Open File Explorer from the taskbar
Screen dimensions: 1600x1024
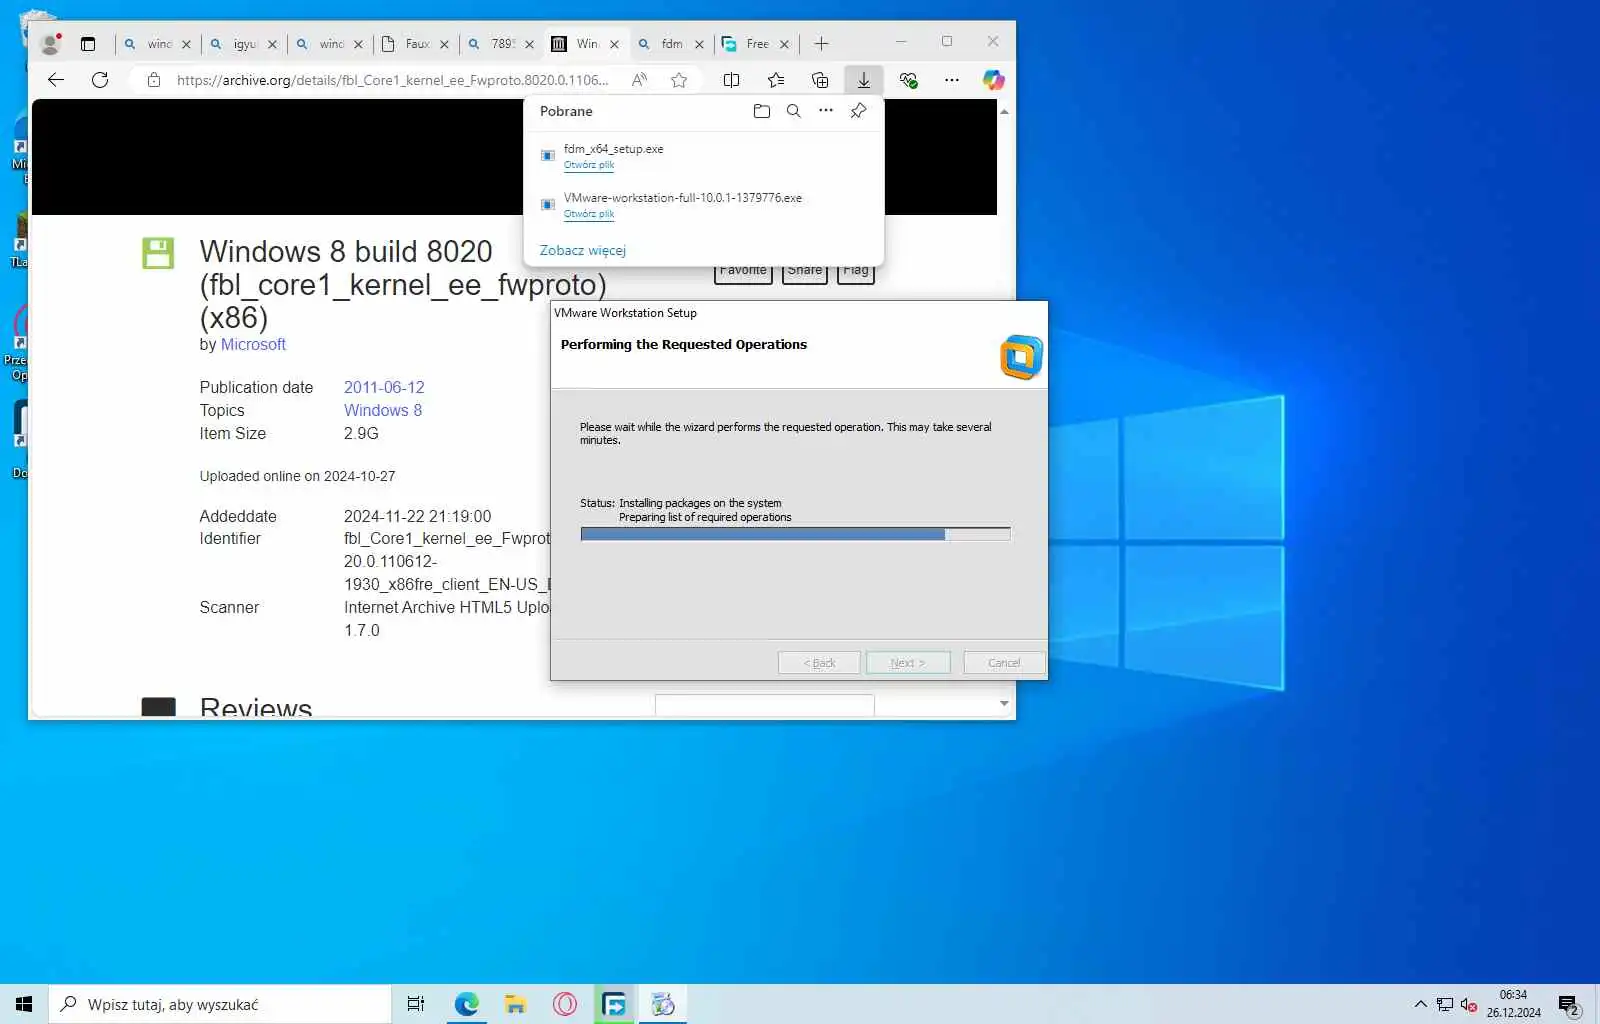(x=515, y=1004)
